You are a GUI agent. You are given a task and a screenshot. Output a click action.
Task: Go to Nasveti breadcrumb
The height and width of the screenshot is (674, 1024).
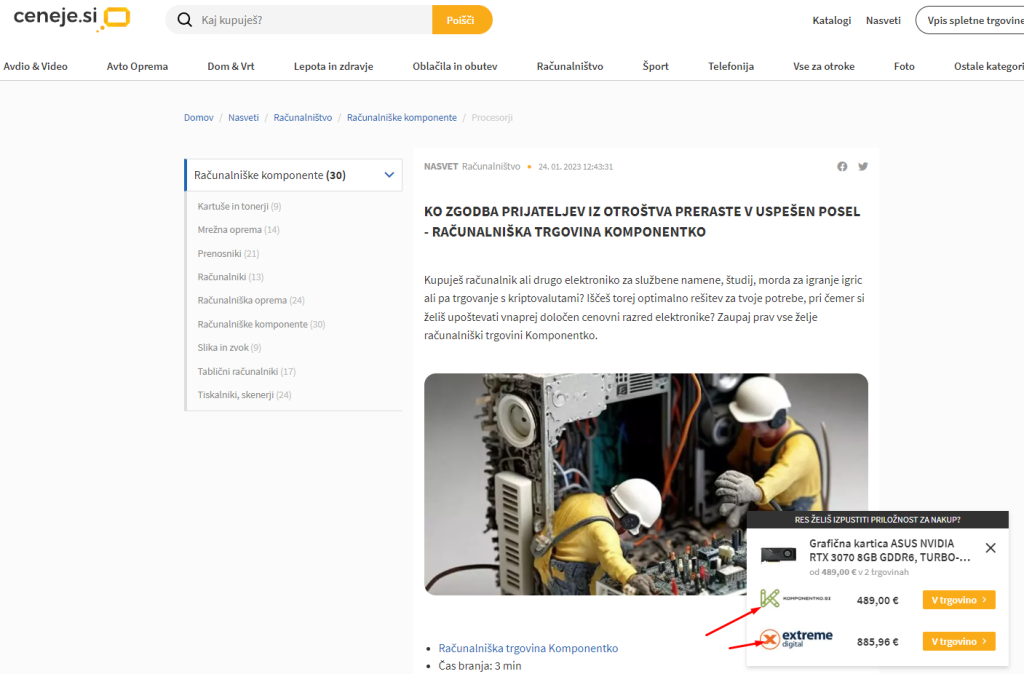coord(243,118)
